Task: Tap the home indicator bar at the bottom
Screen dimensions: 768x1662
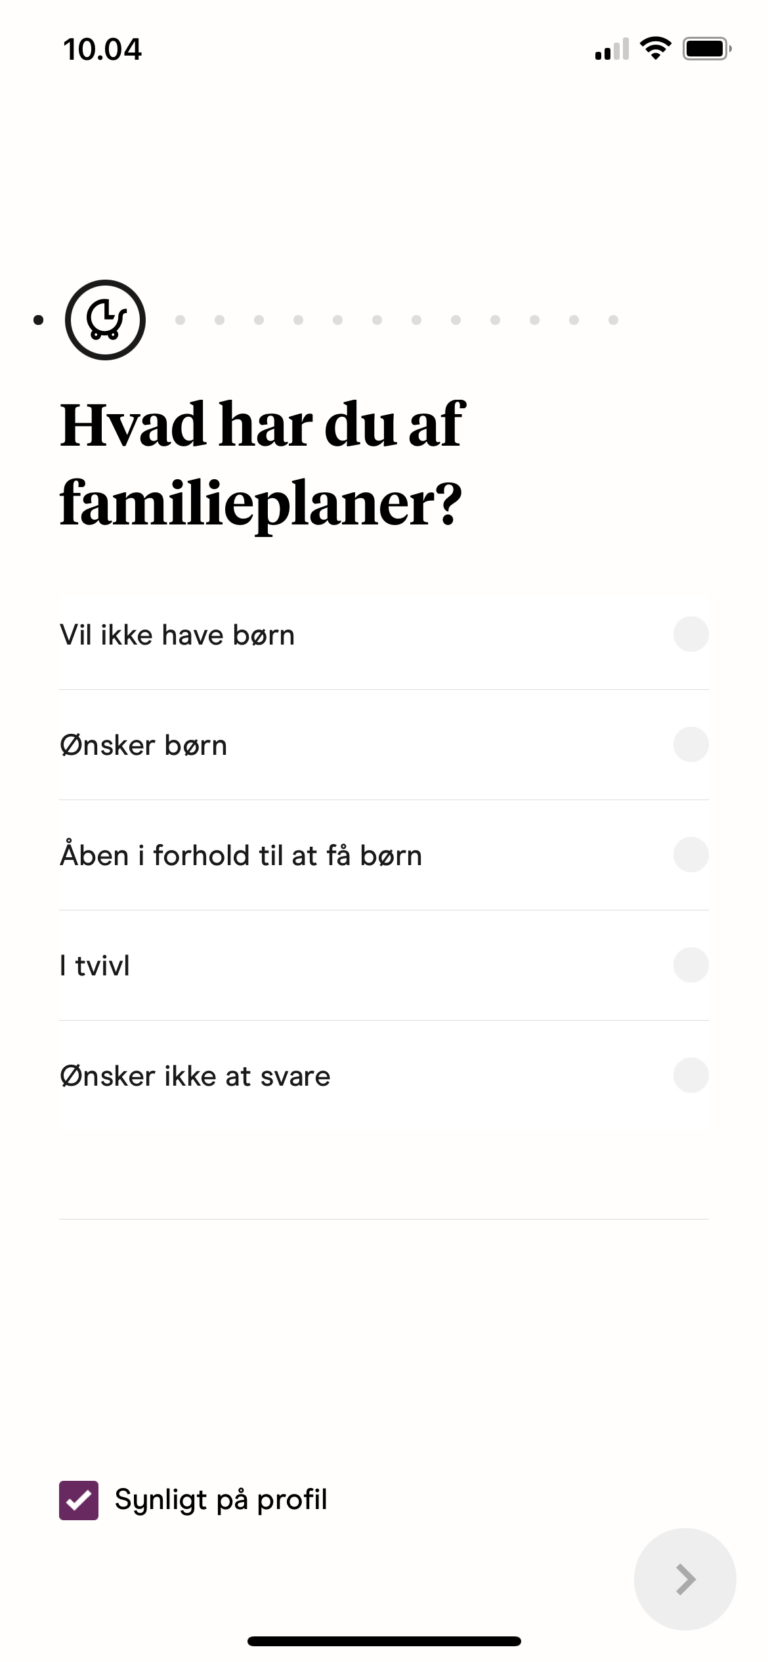Action: pos(384,1641)
